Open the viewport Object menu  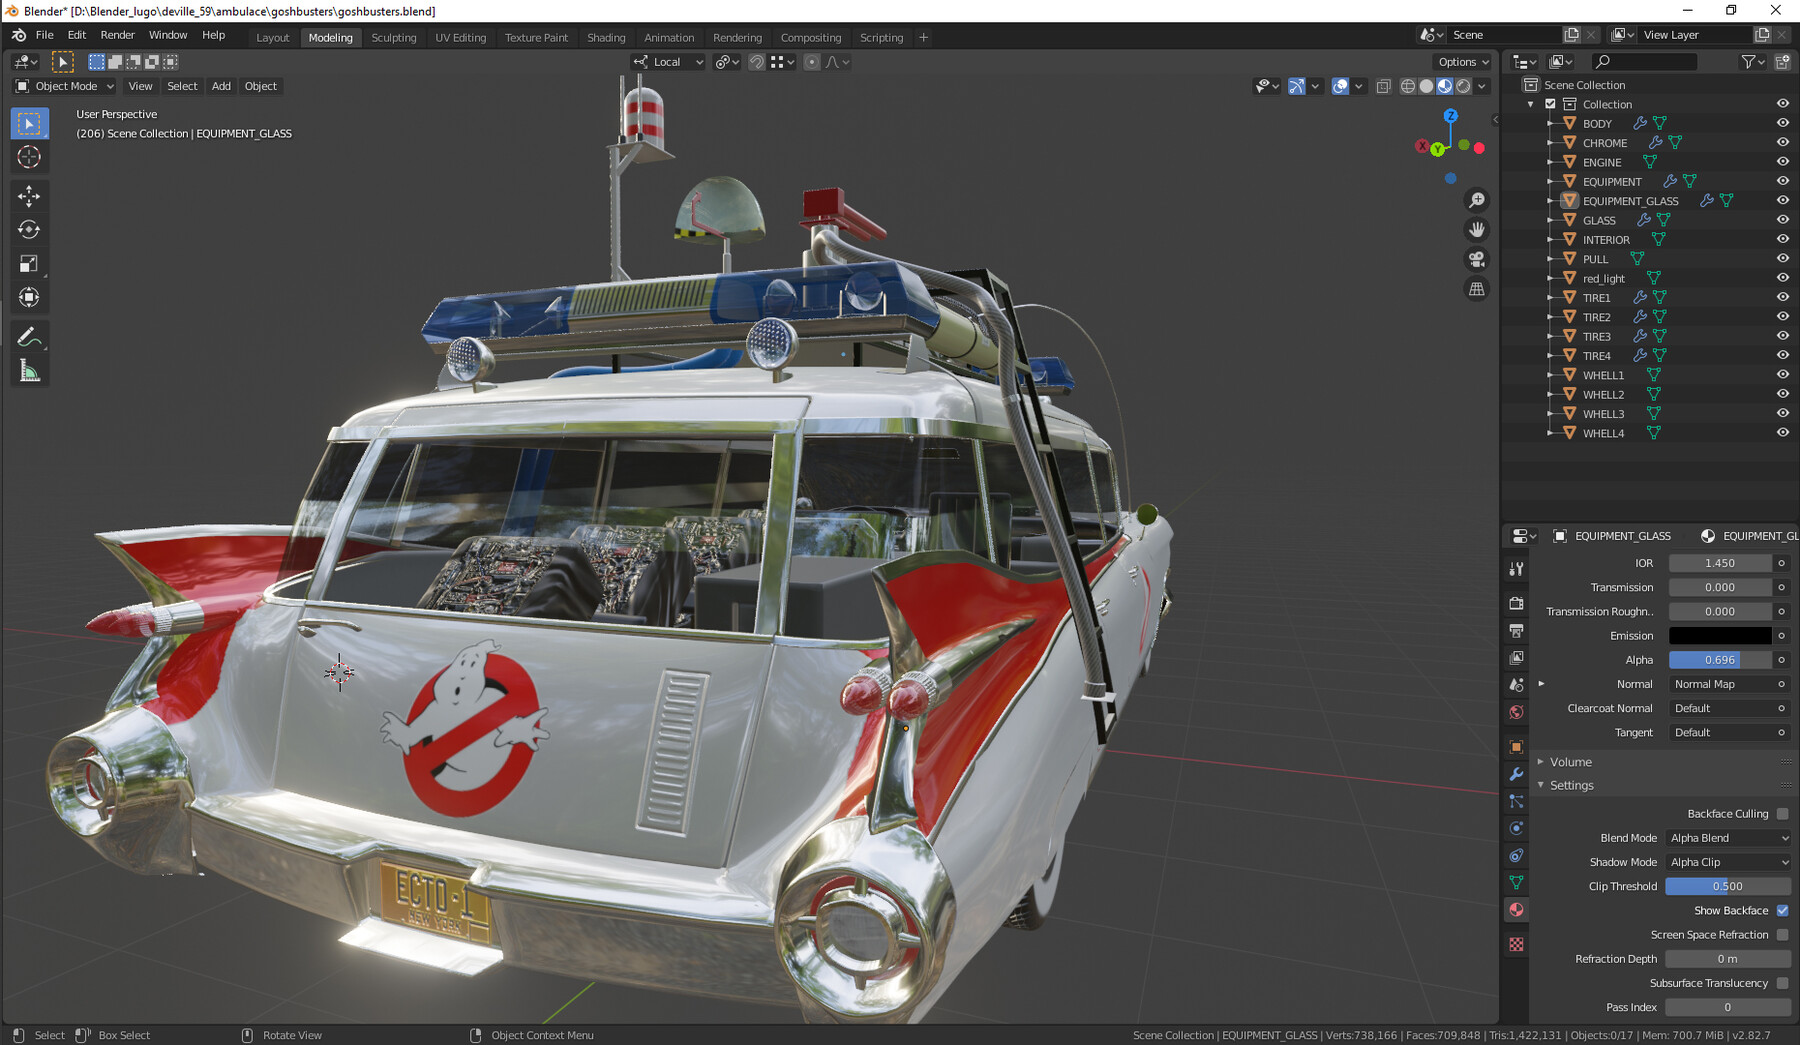point(260,86)
